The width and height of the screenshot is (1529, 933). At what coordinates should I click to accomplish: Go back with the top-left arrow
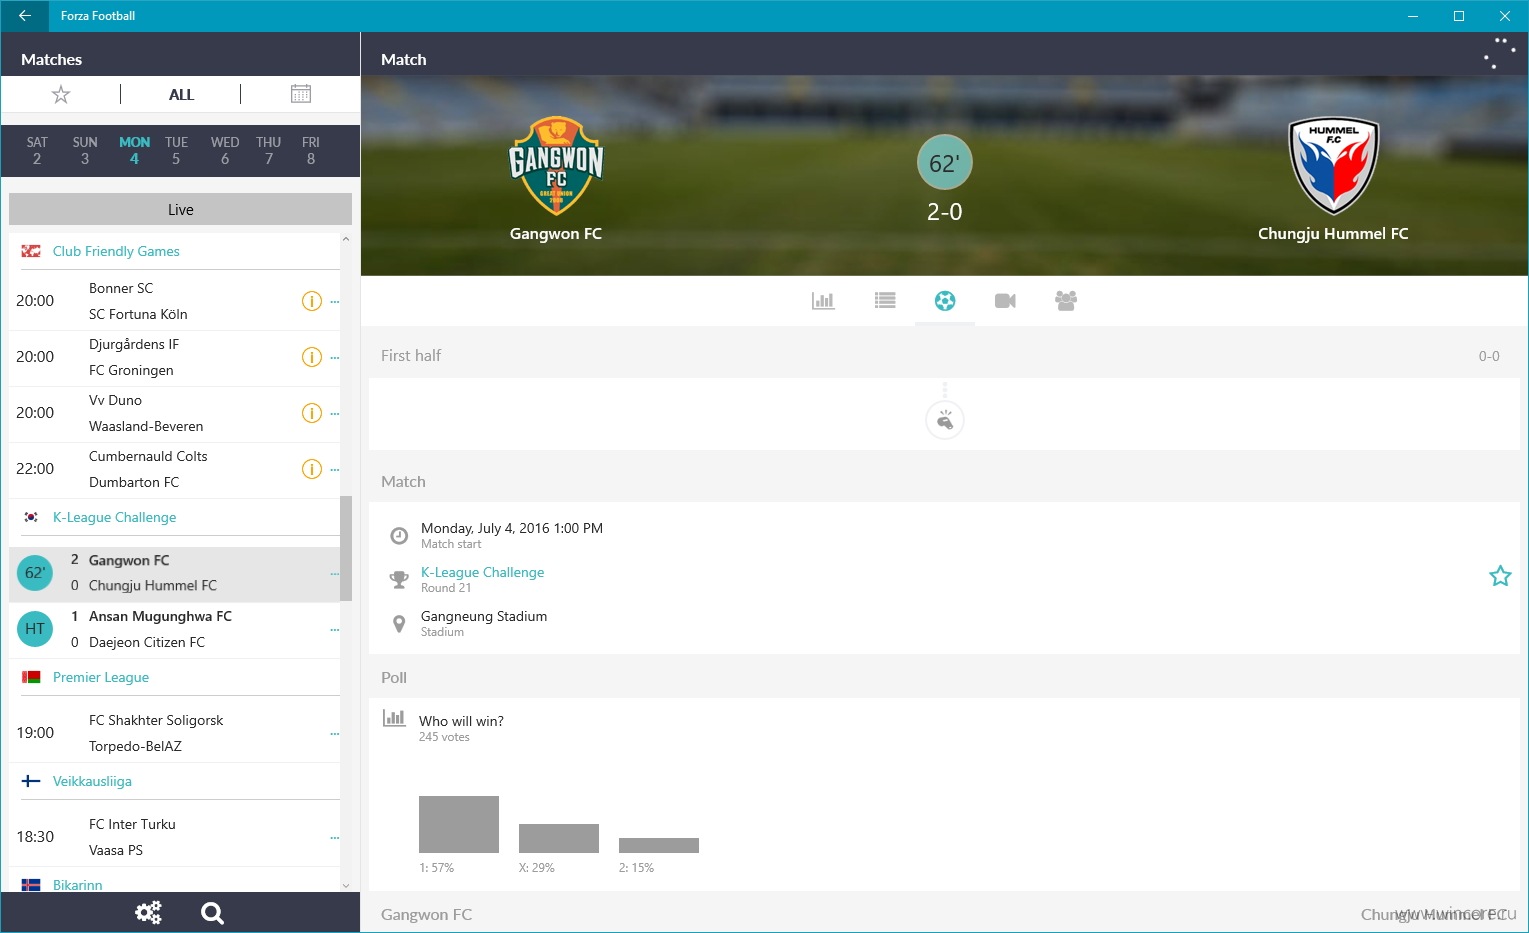click(24, 16)
